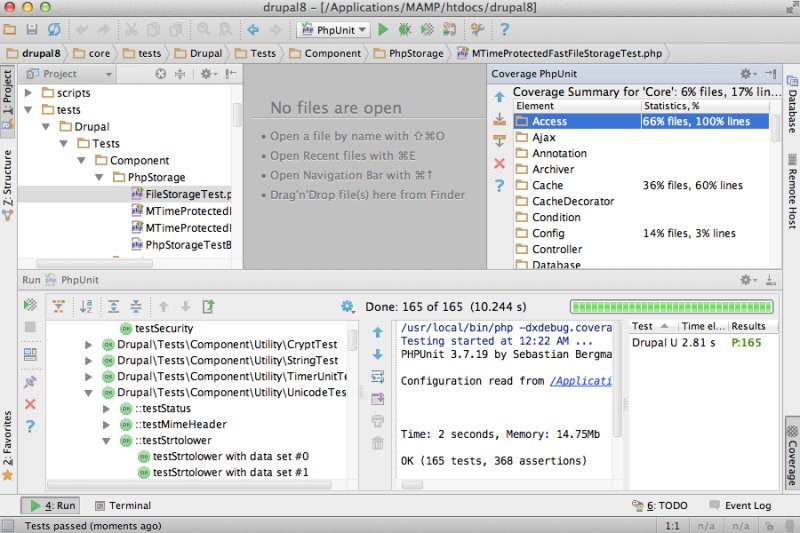Open Coverage PhpUnit panel gear settings
This screenshot has width=800, height=533.
(x=748, y=74)
